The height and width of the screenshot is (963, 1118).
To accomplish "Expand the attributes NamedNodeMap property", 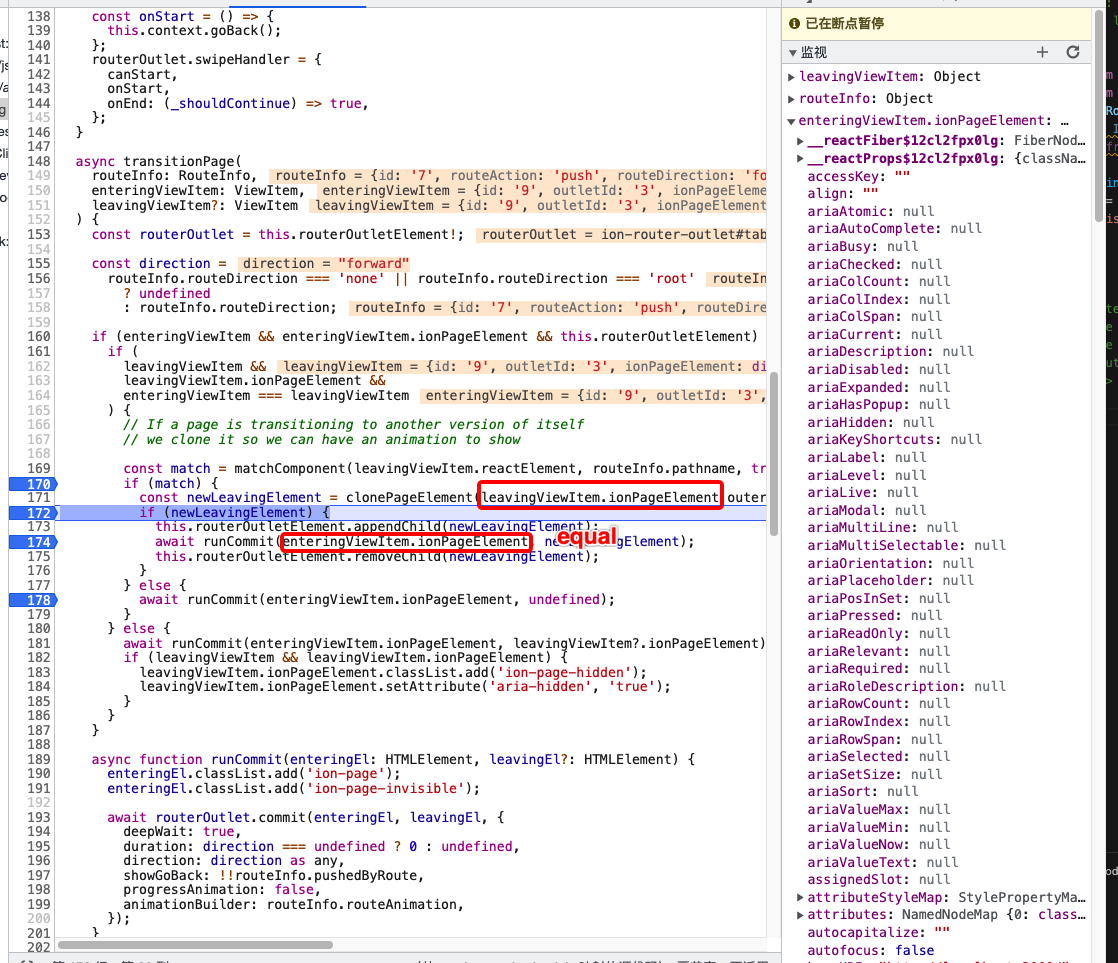I will (800, 915).
